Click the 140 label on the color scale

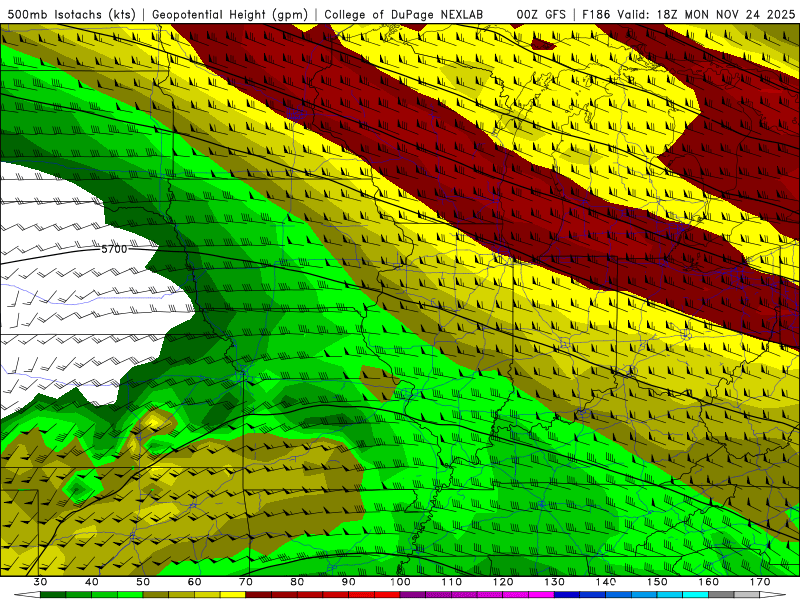[606, 582]
